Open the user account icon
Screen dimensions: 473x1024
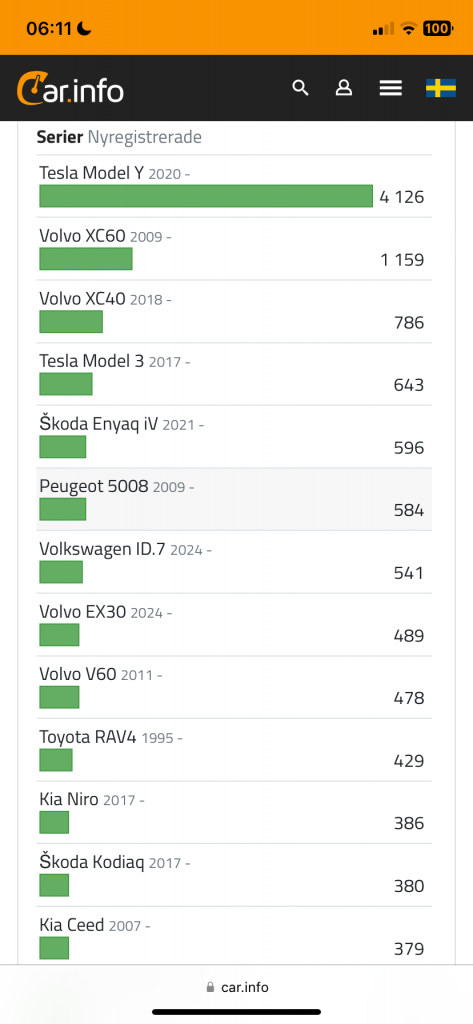(344, 88)
